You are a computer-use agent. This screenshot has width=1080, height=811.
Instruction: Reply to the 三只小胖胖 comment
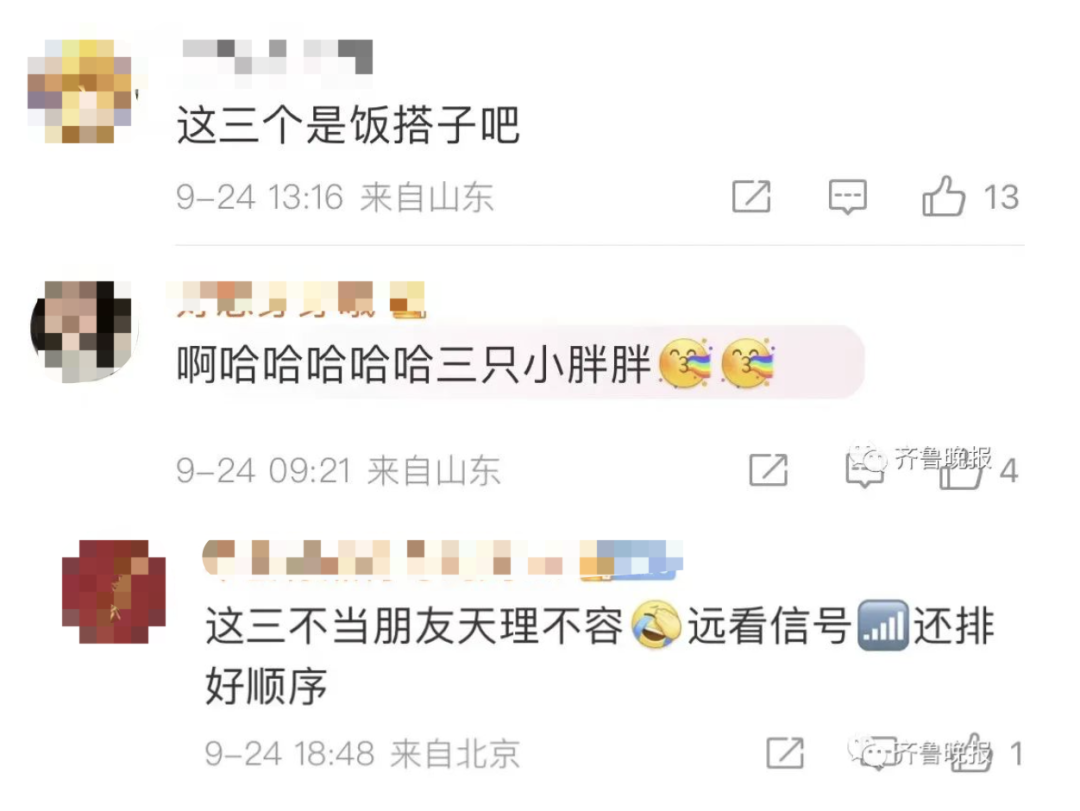tap(864, 471)
